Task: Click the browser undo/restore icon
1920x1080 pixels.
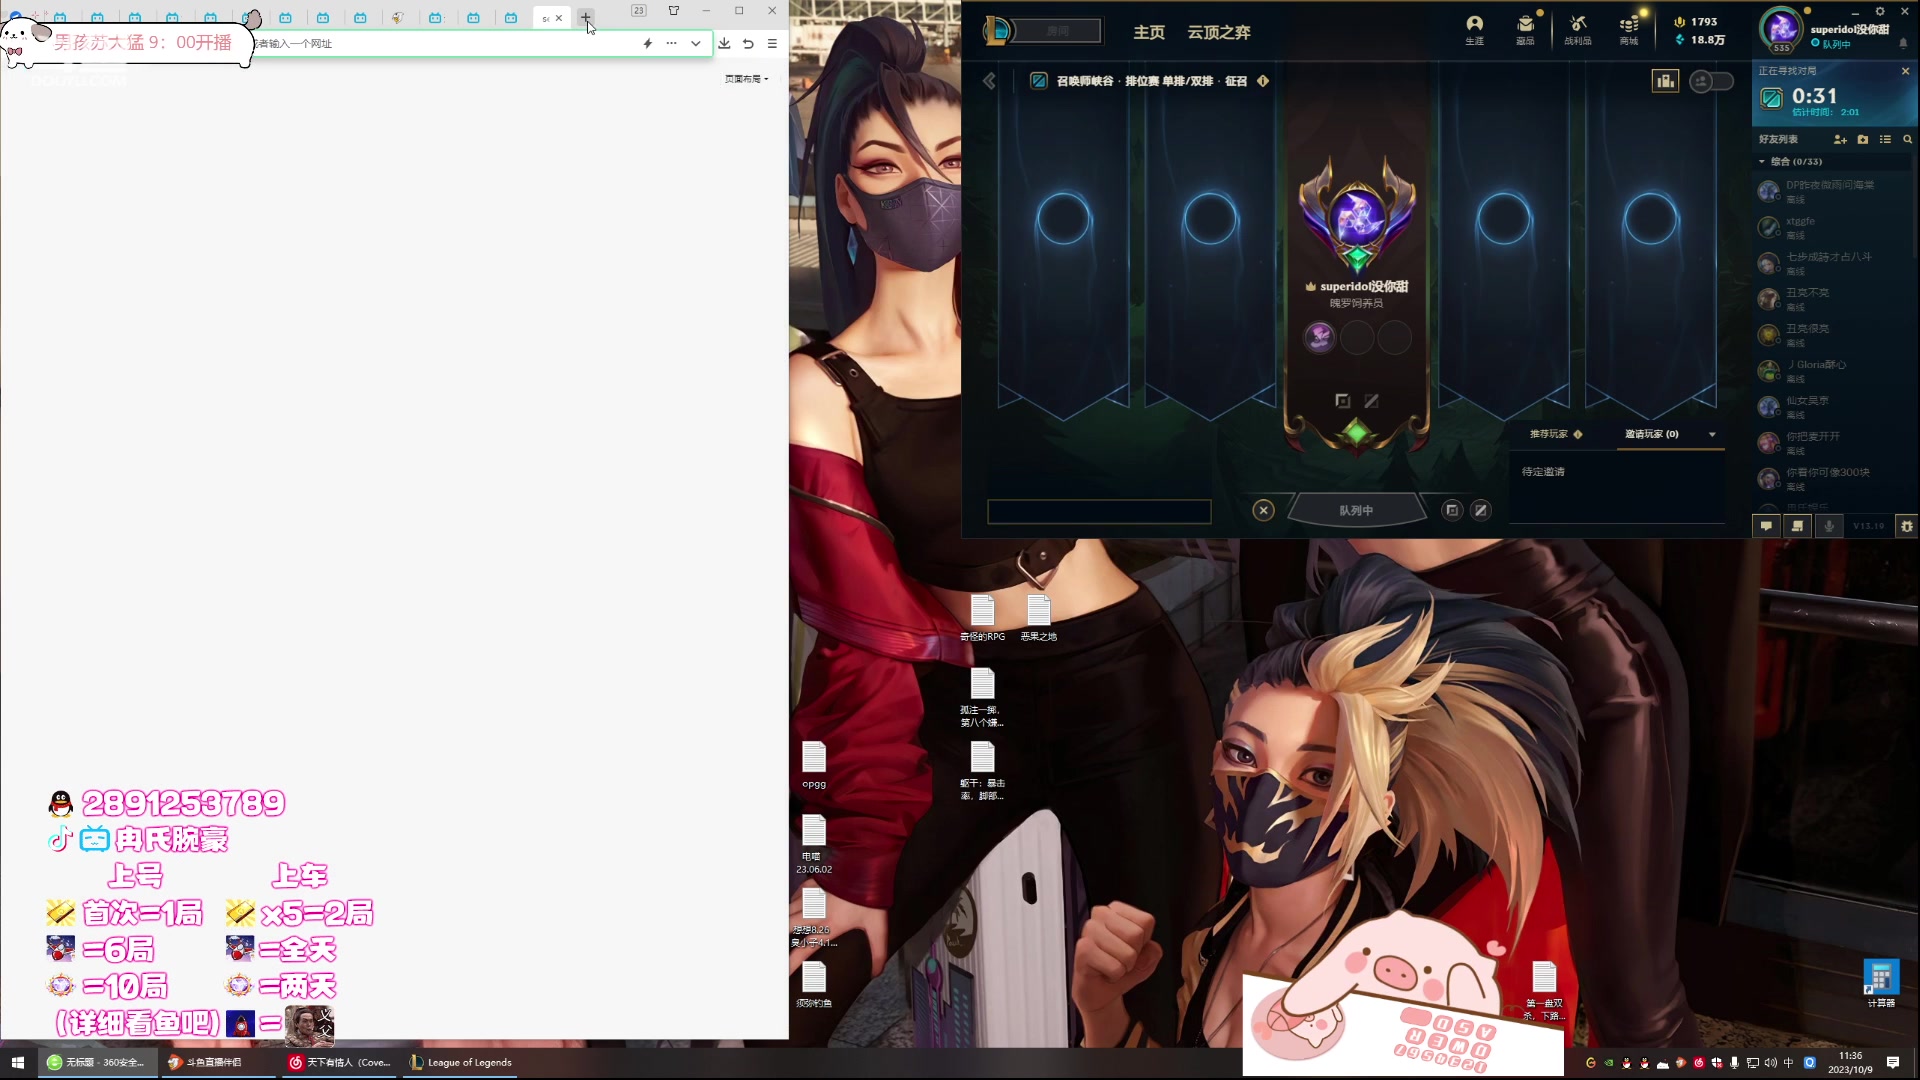Action: 748,43
